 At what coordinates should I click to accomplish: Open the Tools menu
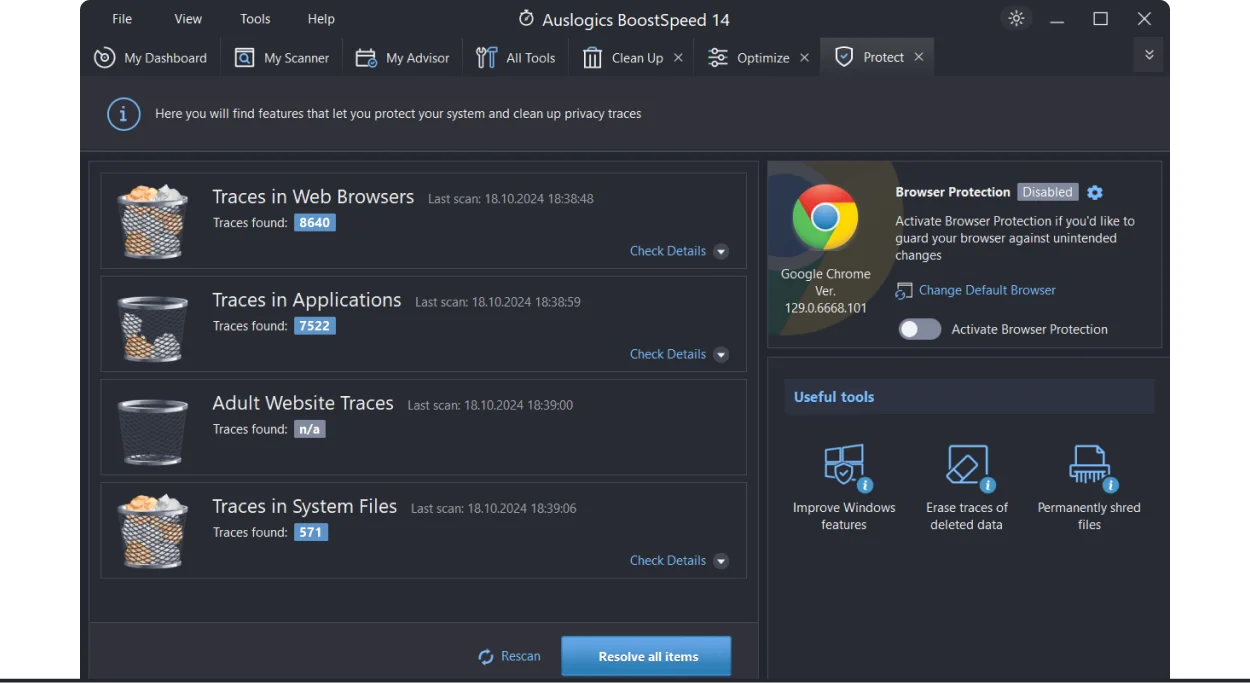click(x=255, y=19)
